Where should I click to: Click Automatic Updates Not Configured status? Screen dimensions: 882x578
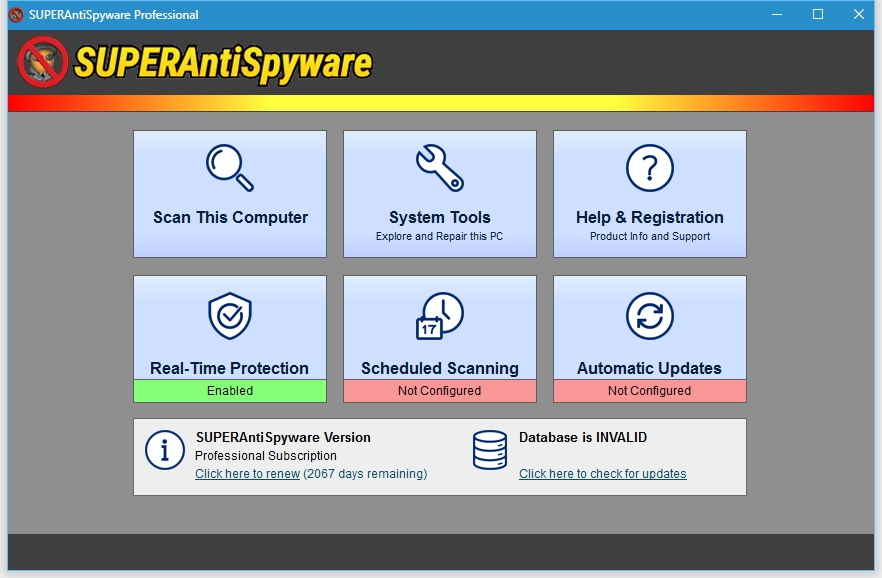tap(650, 391)
